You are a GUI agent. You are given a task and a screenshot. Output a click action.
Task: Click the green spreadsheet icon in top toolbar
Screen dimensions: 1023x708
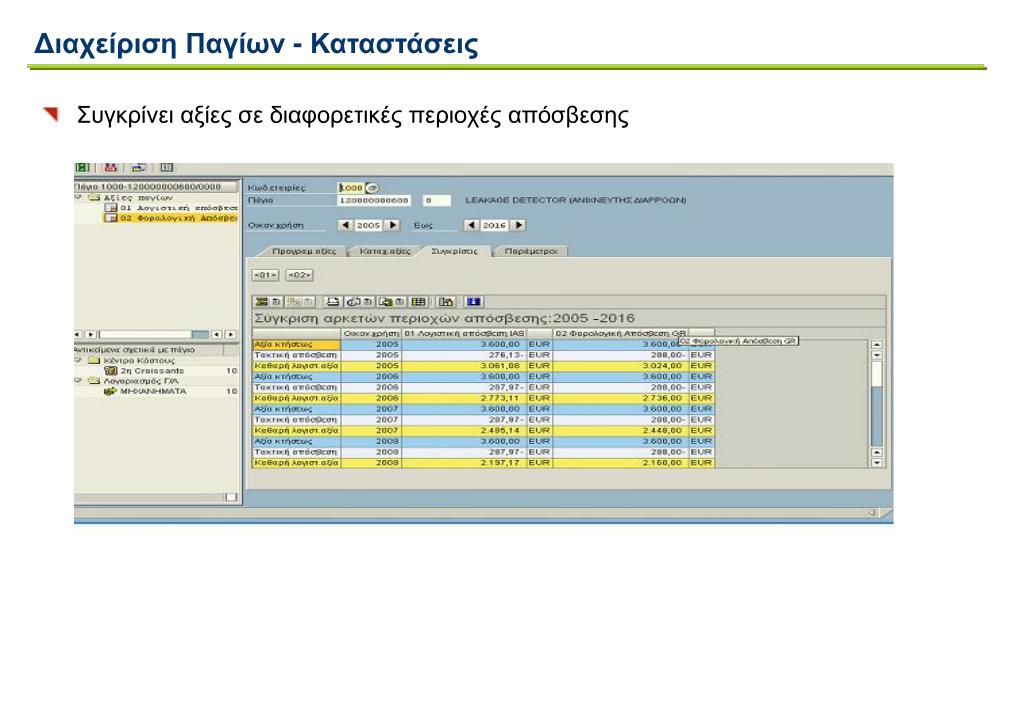tap(82, 168)
